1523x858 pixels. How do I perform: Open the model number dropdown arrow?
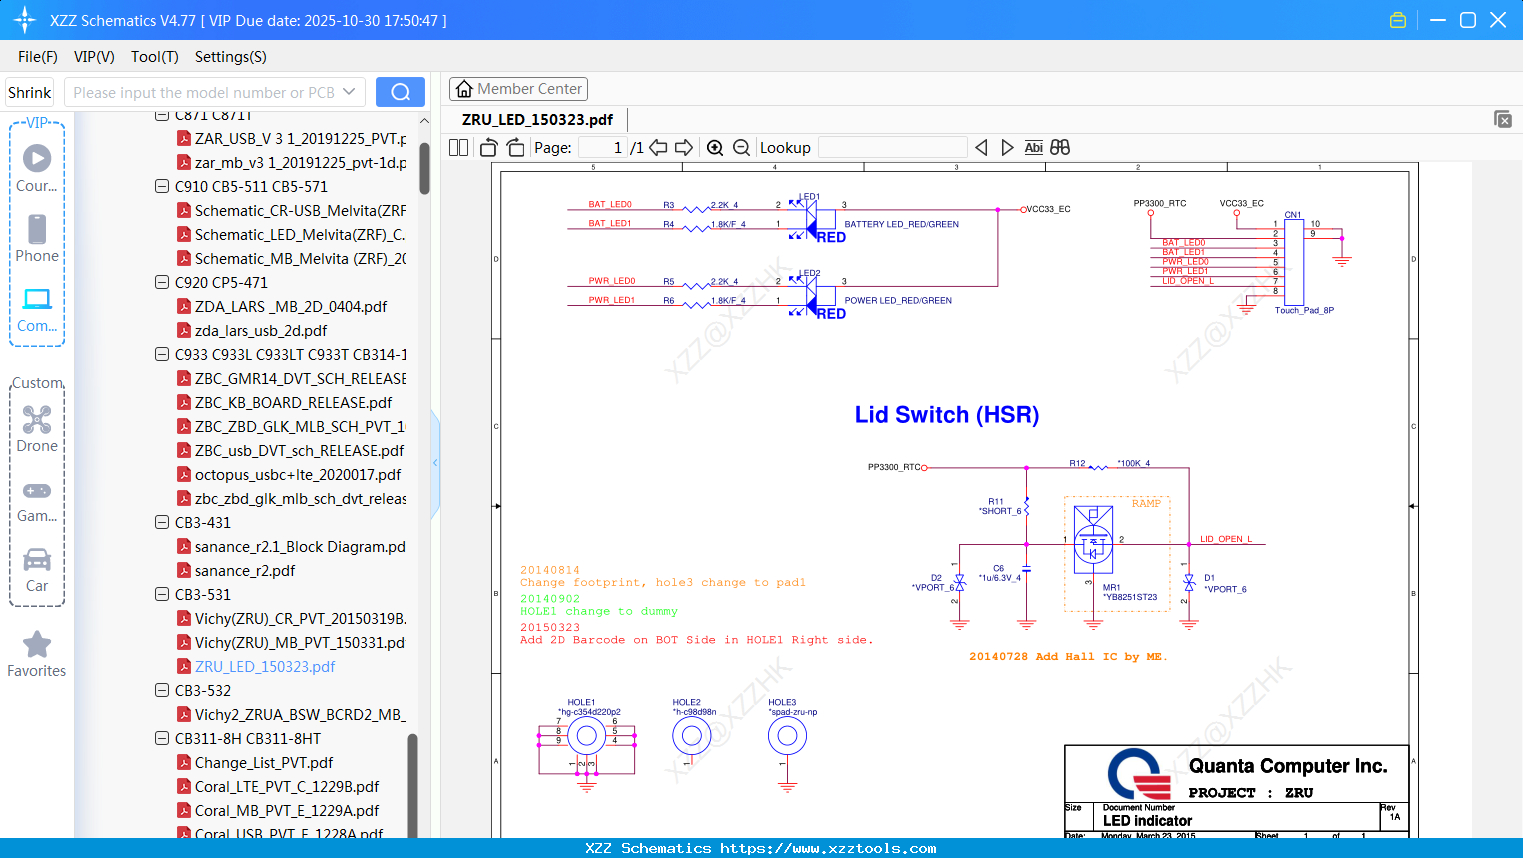click(349, 92)
